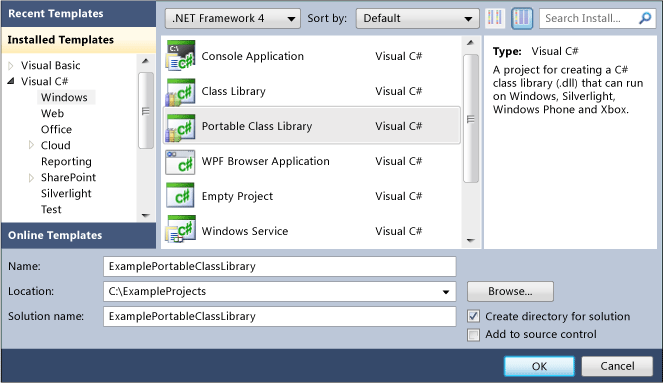Open the .NET Framework 4 dropdown
The image size is (663, 383).
(233, 19)
